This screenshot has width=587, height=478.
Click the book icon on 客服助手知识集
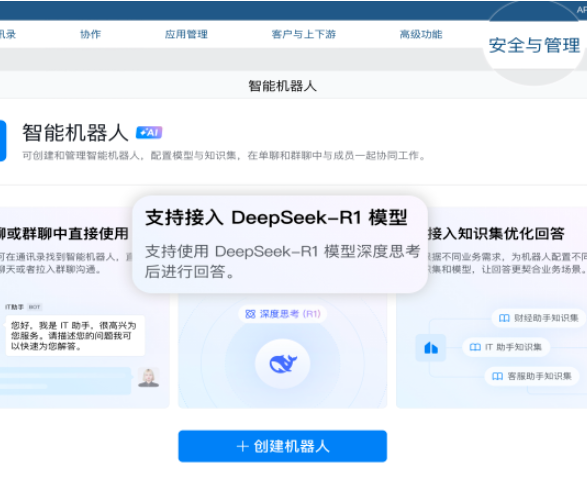(498, 376)
